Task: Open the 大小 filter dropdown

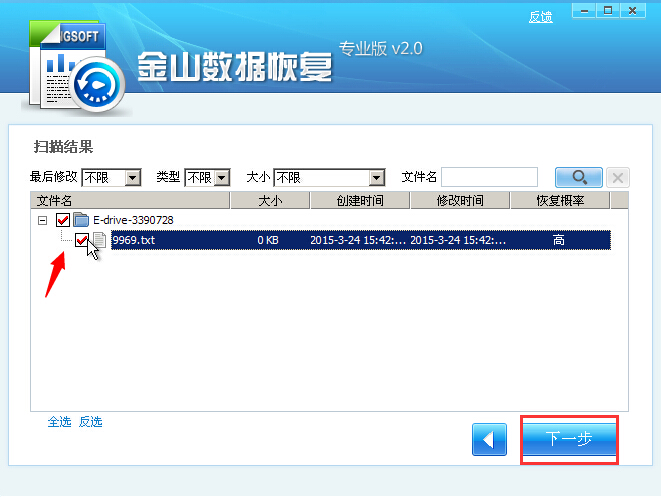Action: (330, 177)
